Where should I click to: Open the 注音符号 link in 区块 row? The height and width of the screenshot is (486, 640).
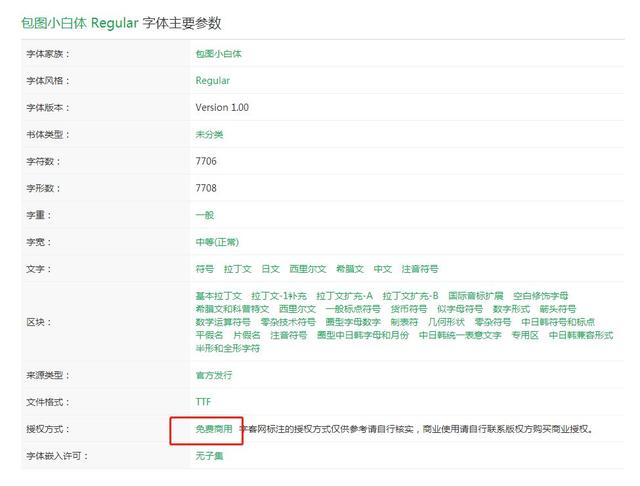pos(289,335)
